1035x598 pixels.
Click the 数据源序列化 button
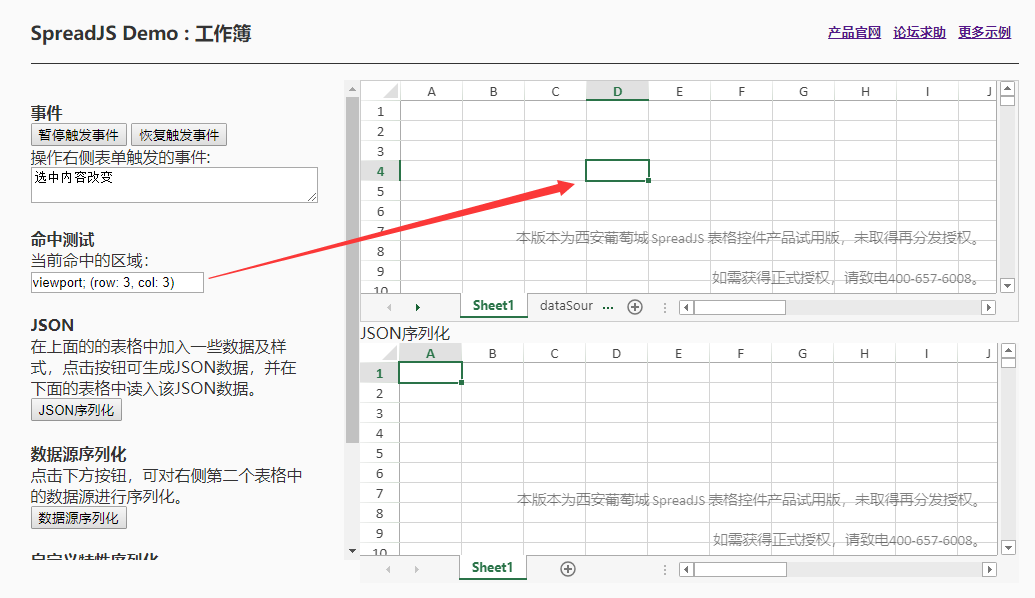pyautogui.click(x=79, y=518)
